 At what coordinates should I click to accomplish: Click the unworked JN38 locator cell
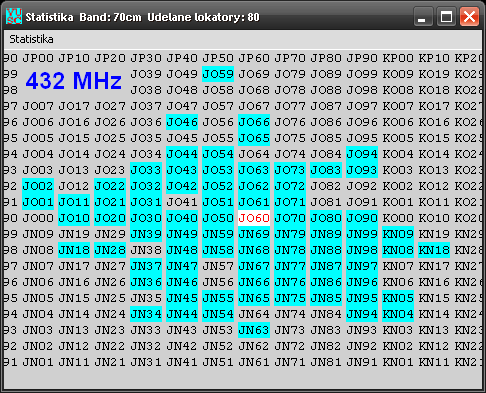pyautogui.click(x=146, y=250)
